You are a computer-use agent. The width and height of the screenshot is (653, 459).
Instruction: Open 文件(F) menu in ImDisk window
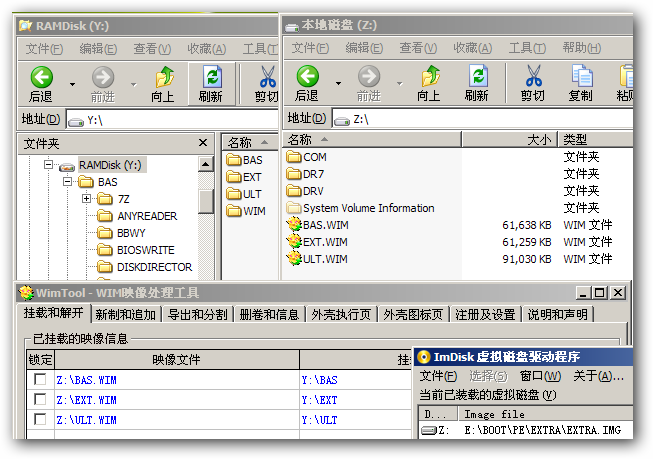(438, 376)
